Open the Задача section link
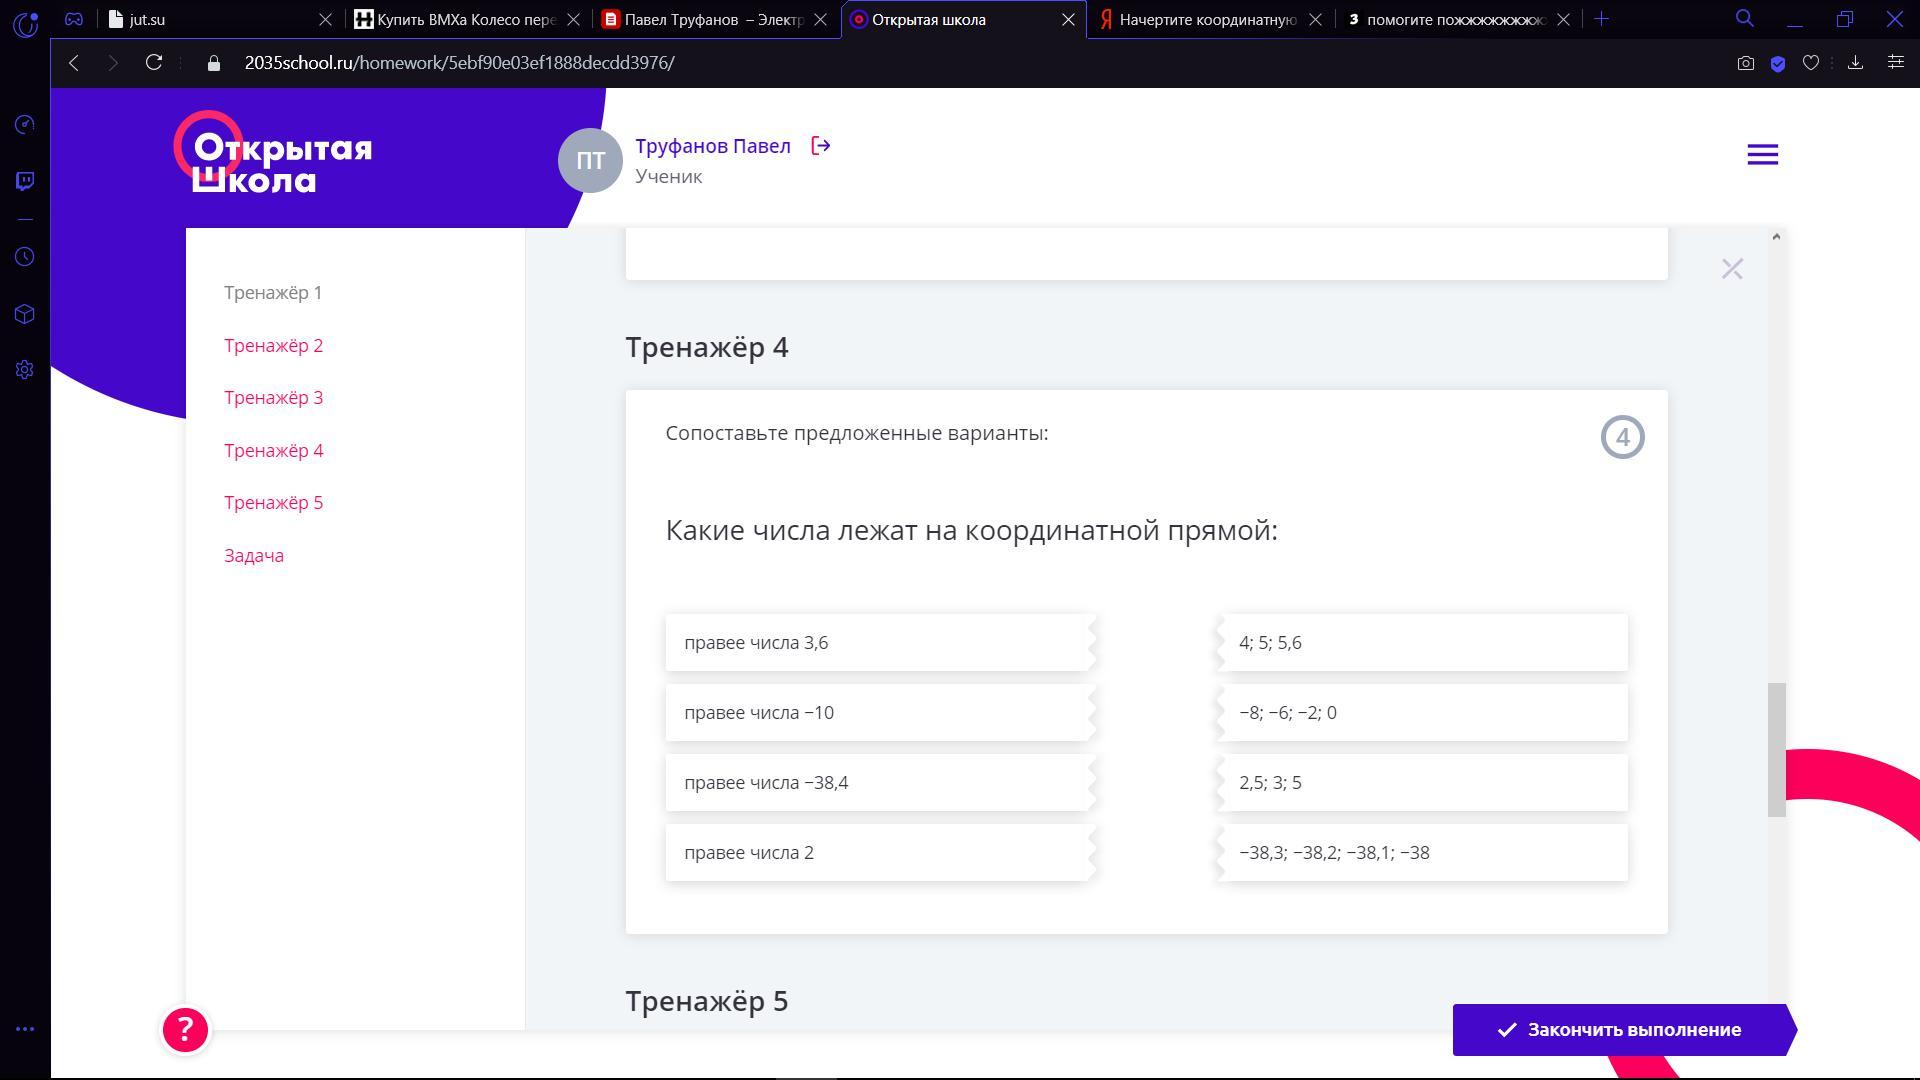 click(254, 556)
